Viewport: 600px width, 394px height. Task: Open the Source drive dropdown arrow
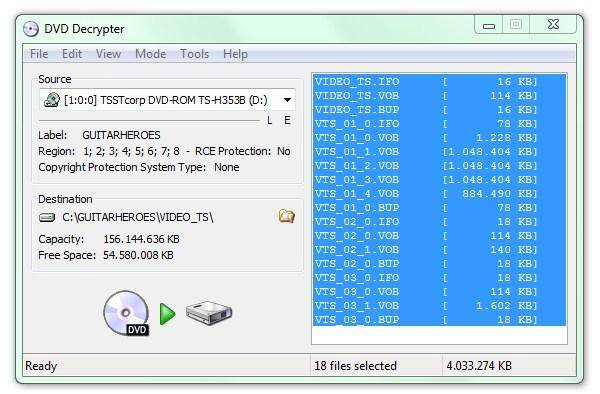point(287,100)
